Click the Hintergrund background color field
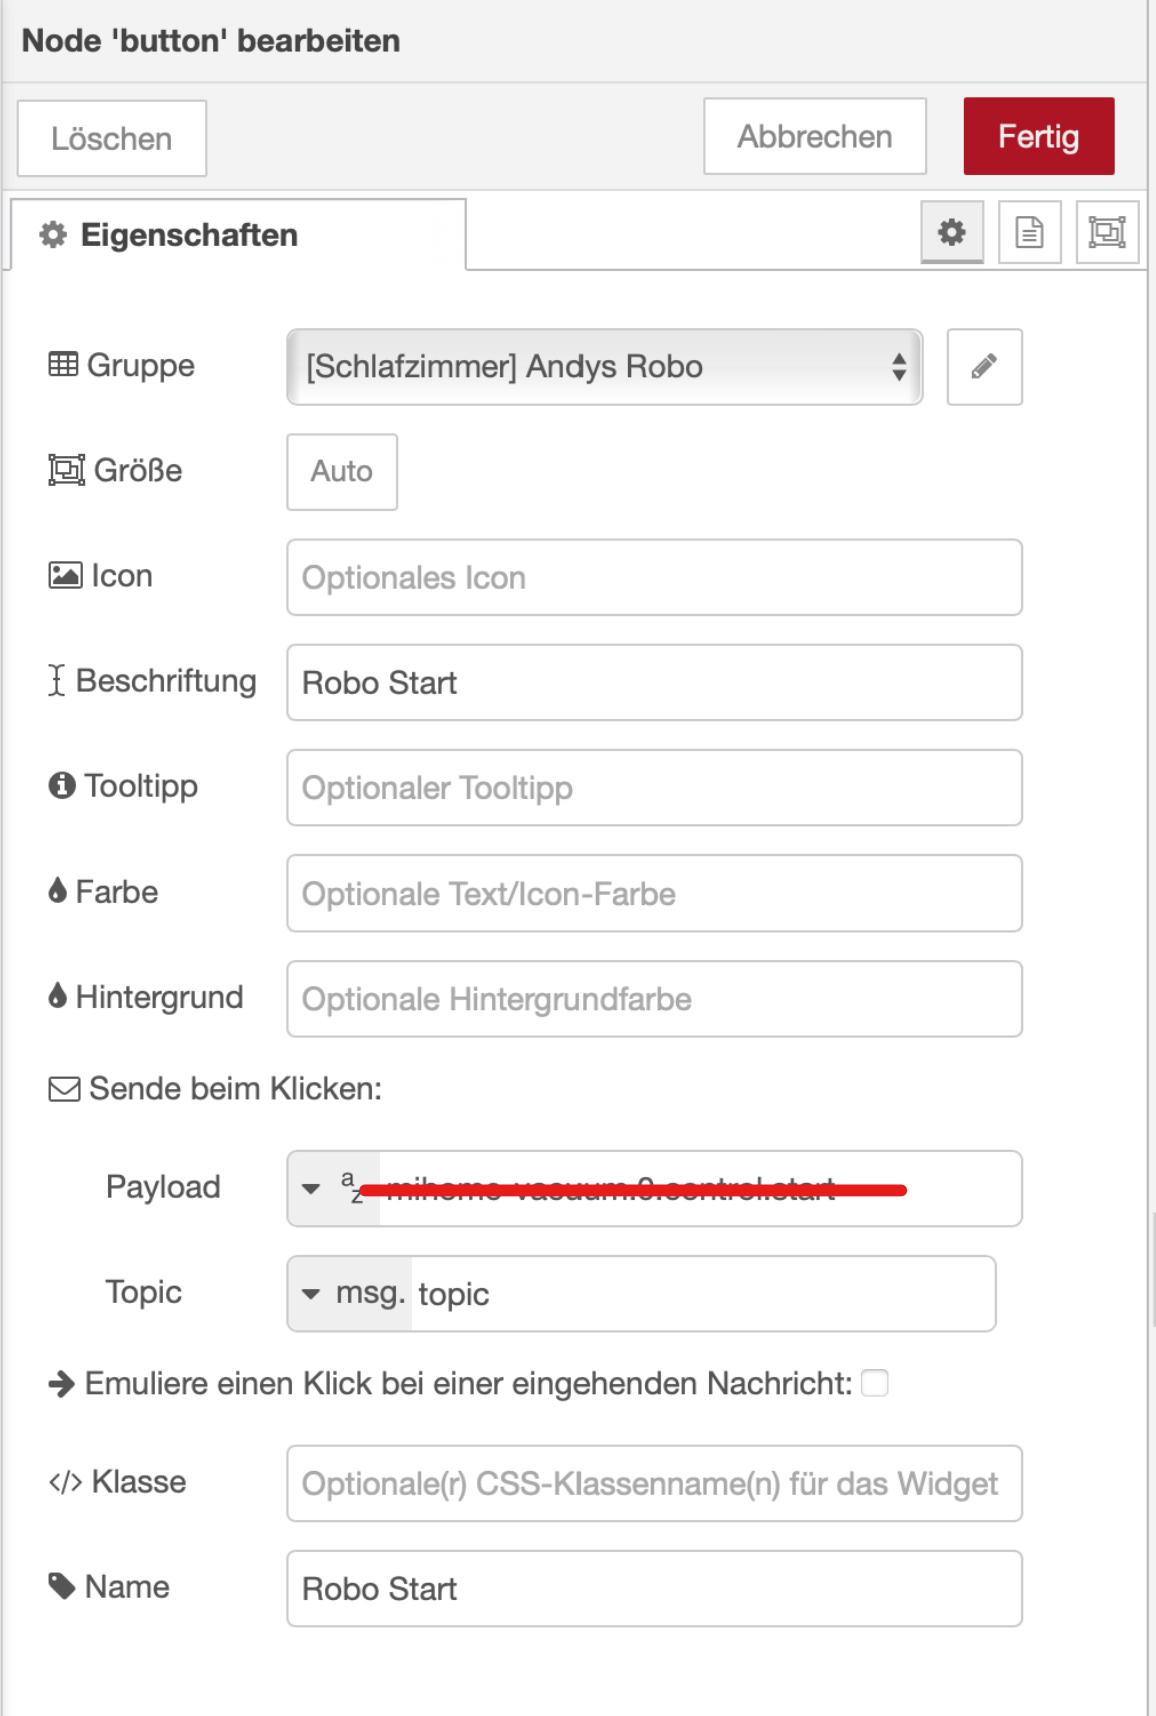The height and width of the screenshot is (1716, 1156). (654, 999)
